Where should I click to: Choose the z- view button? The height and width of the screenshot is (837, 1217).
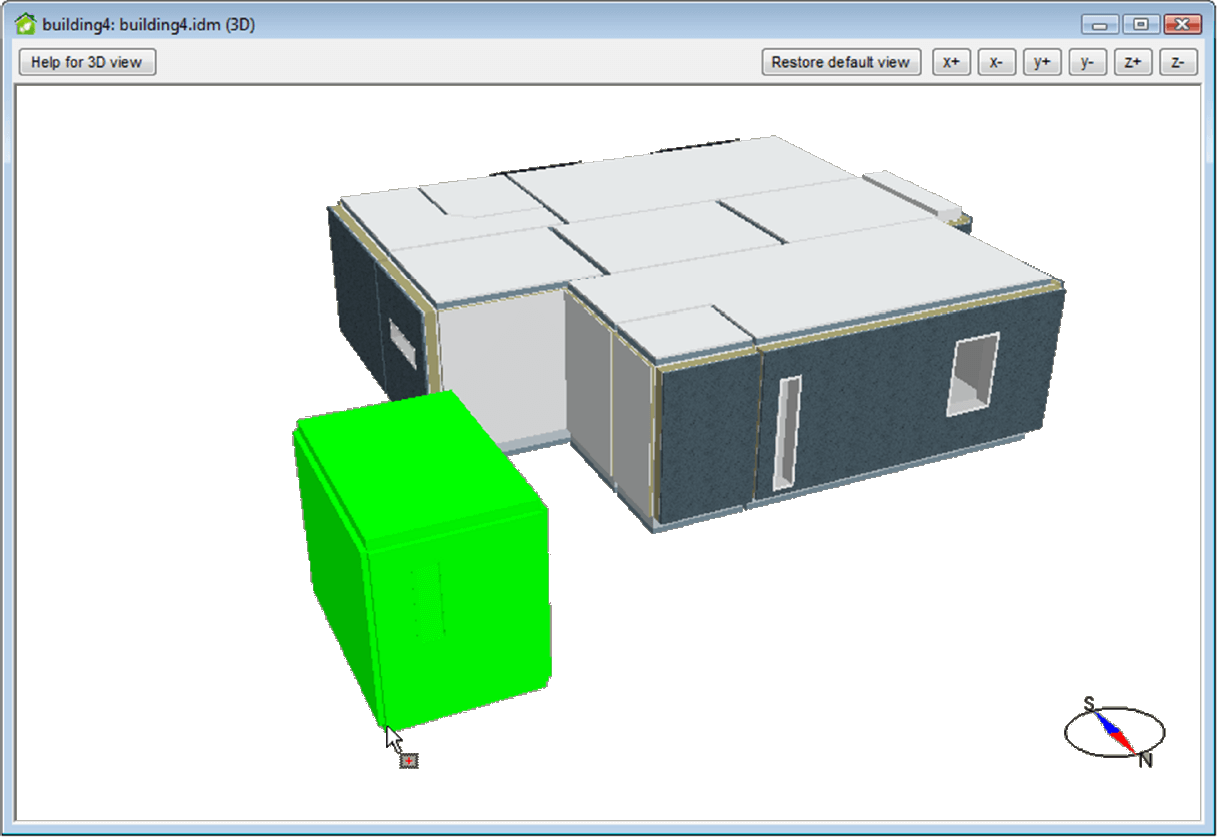coord(1178,62)
